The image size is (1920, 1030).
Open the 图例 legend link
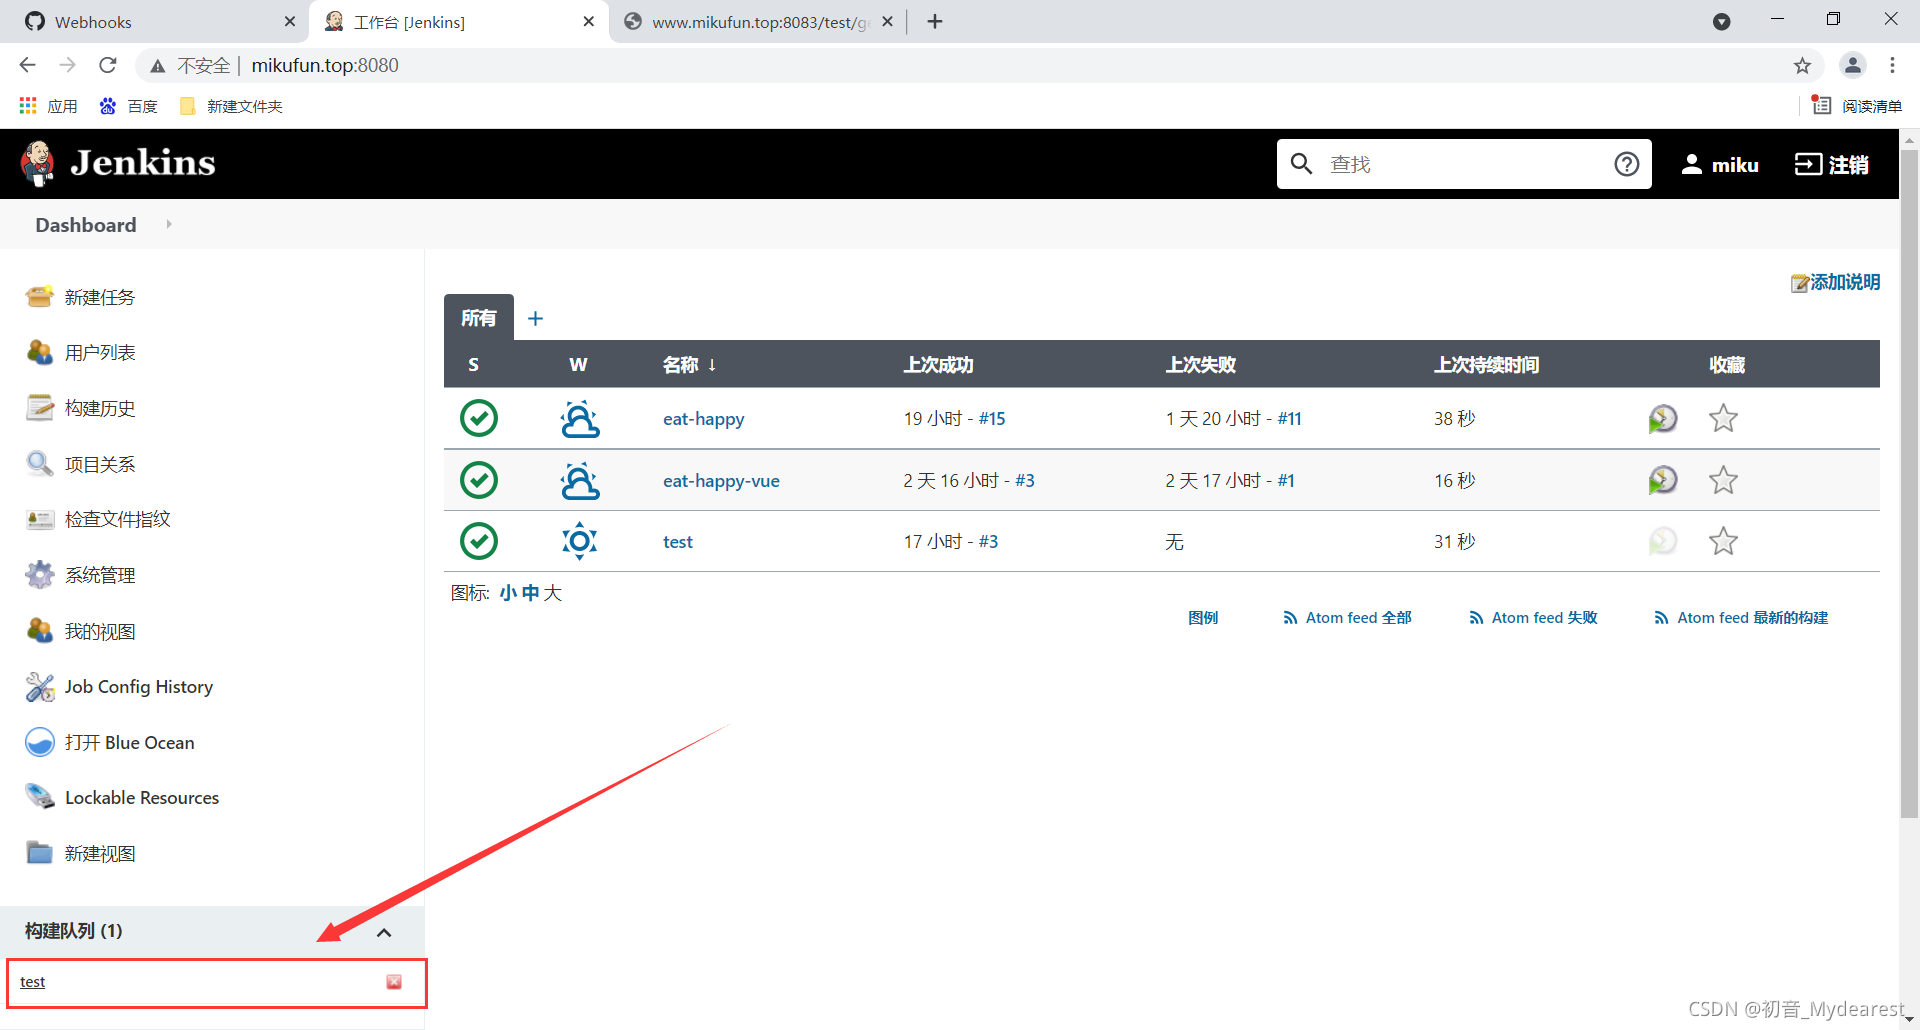1203,618
